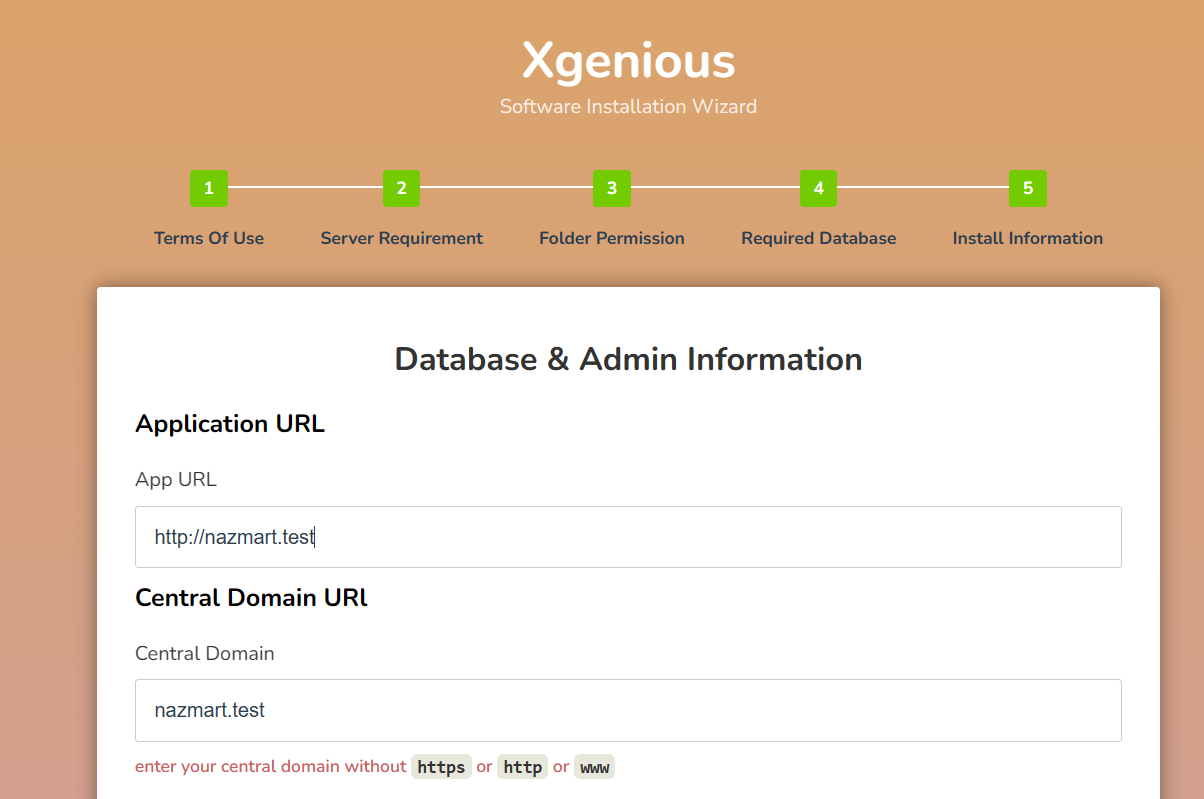Select the Install Information step label
The image size is (1204, 799).
1028,238
